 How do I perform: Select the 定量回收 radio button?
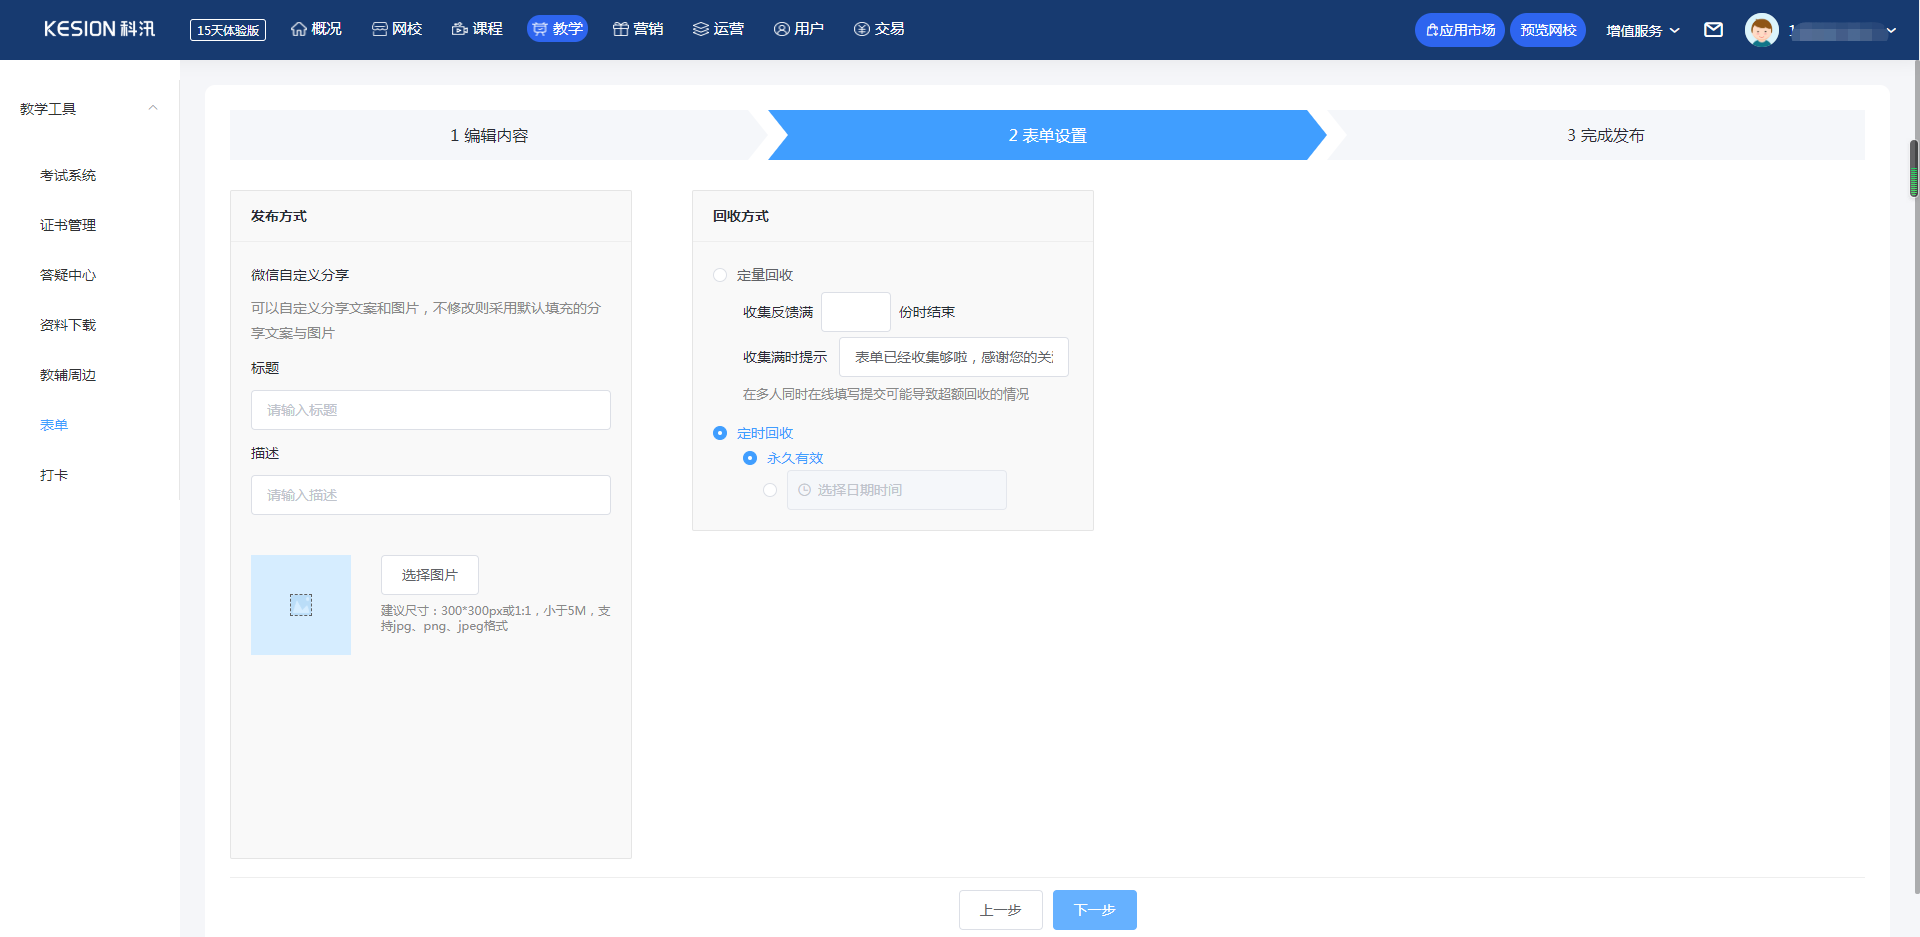[x=720, y=275]
